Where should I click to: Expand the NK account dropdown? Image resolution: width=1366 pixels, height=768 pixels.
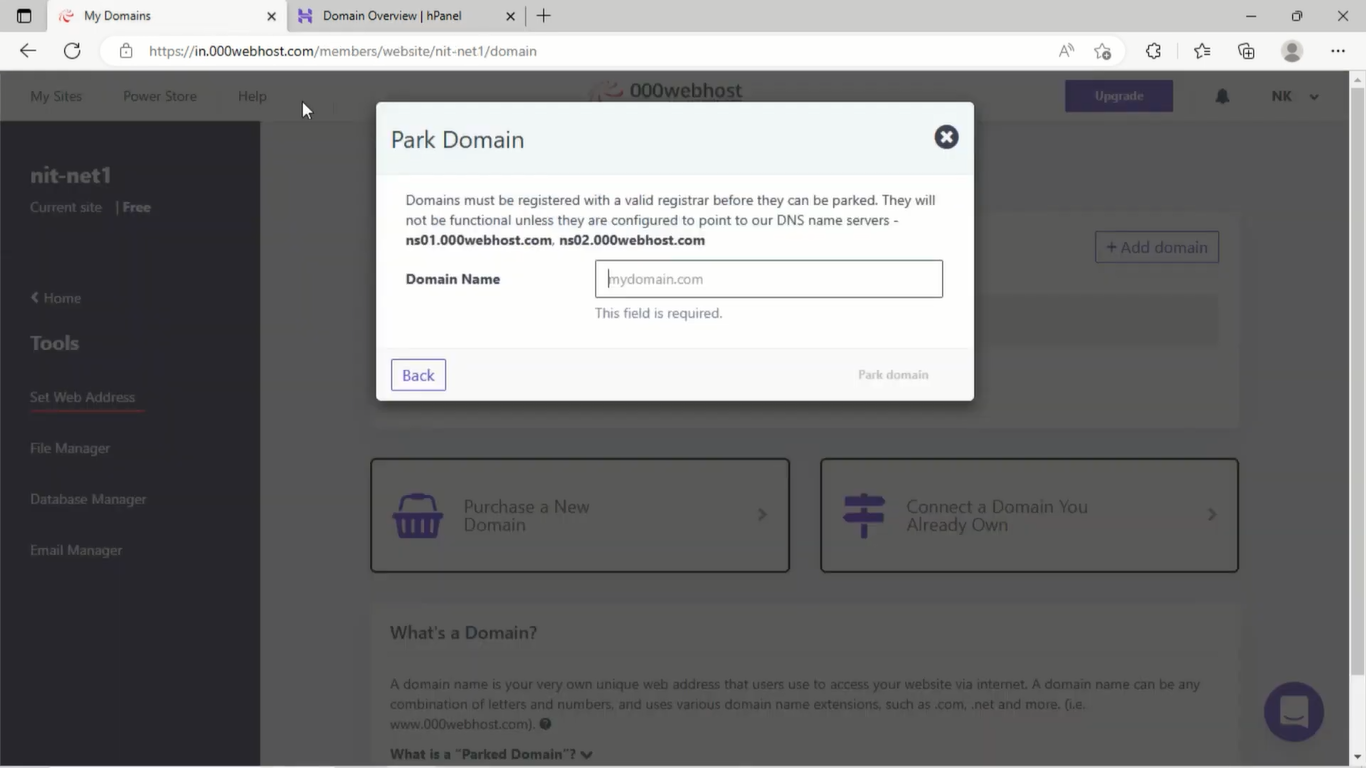tap(1295, 96)
